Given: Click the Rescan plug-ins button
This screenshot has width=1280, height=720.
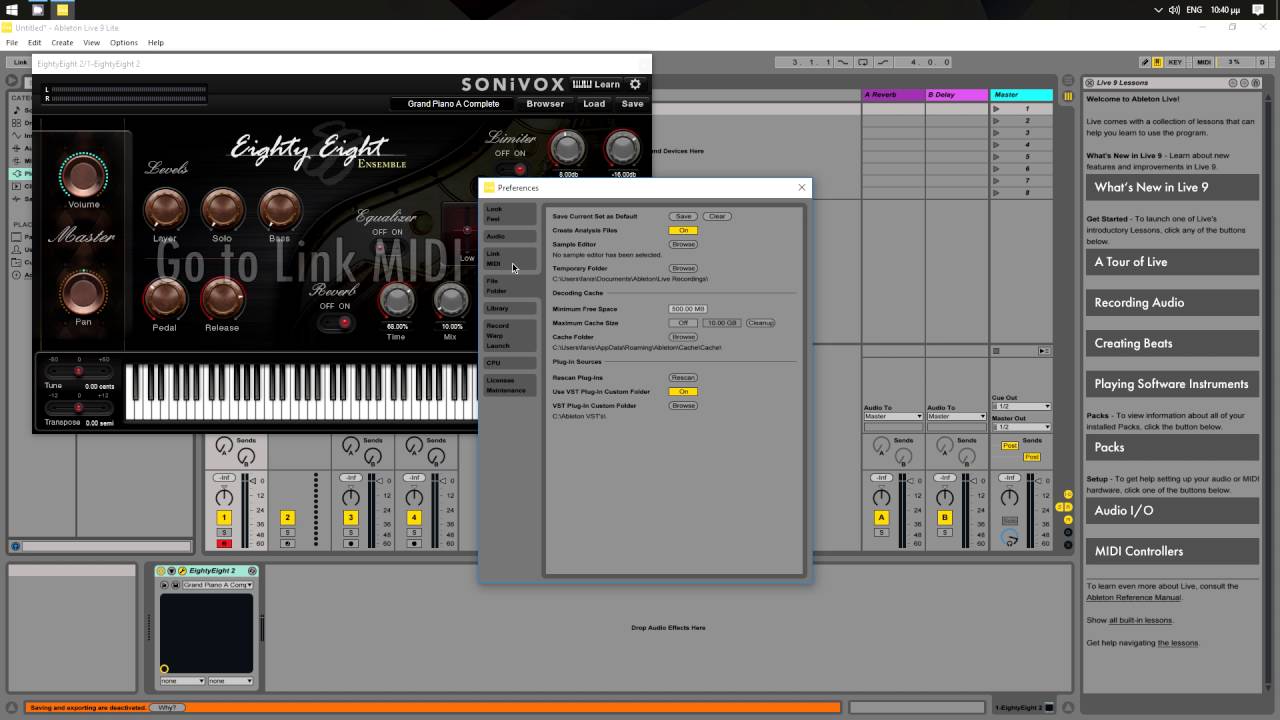Looking at the screenshot, I should [x=683, y=378].
